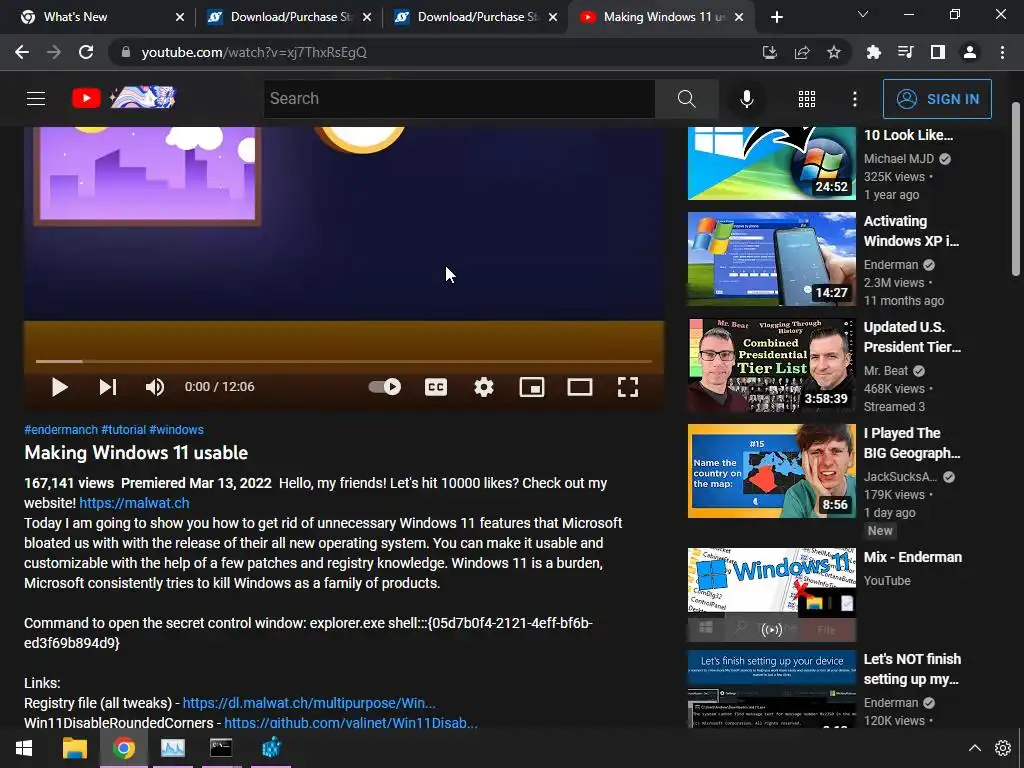Mute the video volume
Image resolution: width=1024 pixels, height=768 pixels.
click(x=155, y=387)
